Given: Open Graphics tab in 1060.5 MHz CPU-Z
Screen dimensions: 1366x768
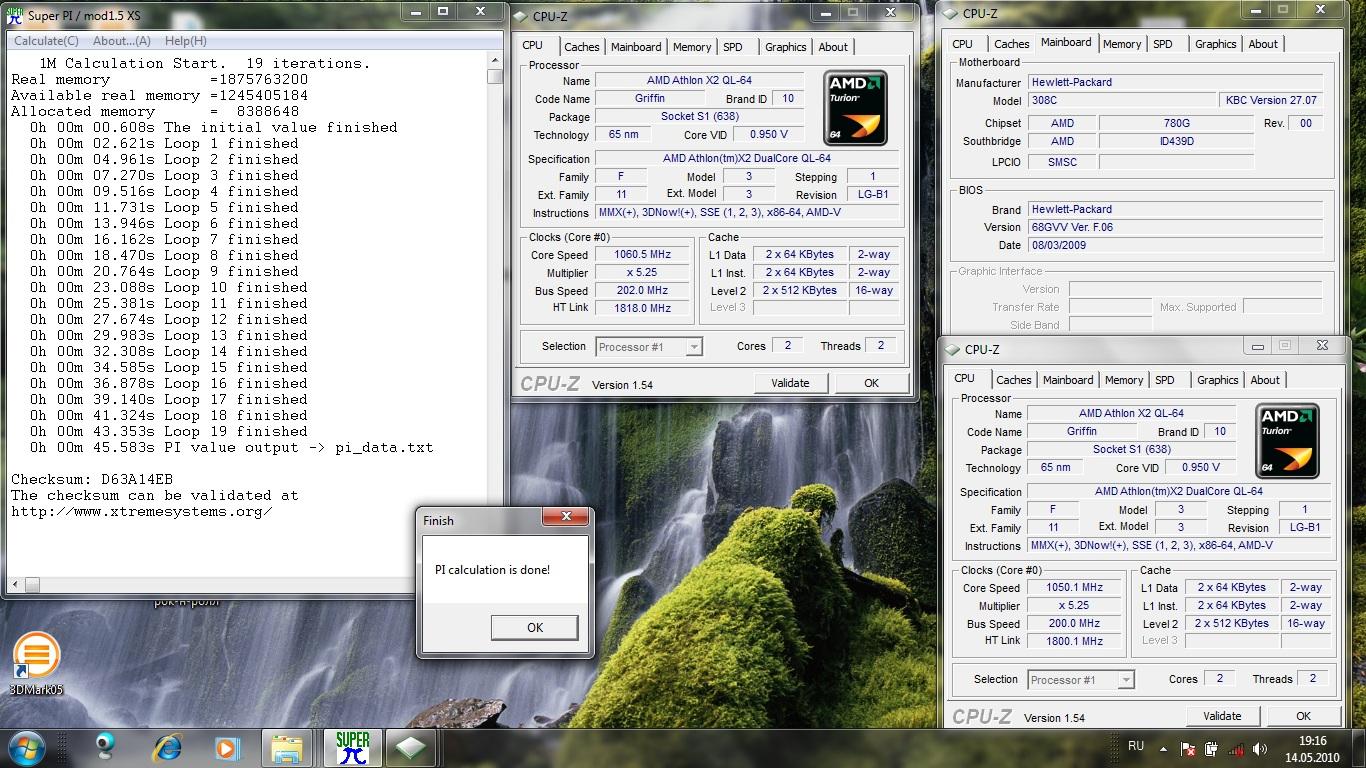Looking at the screenshot, I should pyautogui.click(x=785, y=47).
